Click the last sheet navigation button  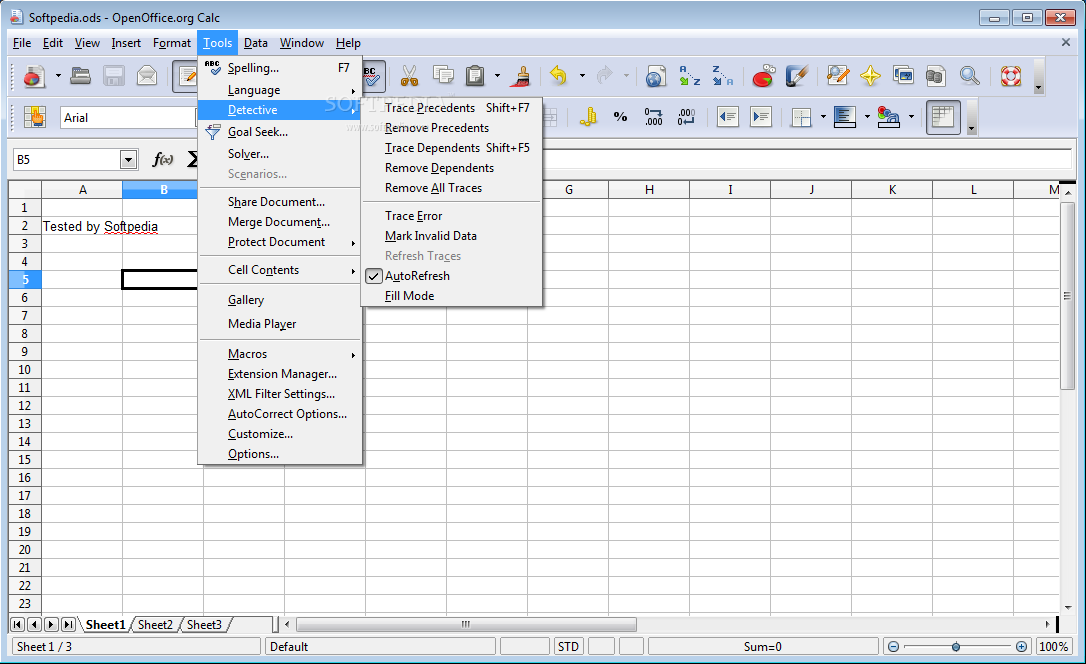pos(68,625)
